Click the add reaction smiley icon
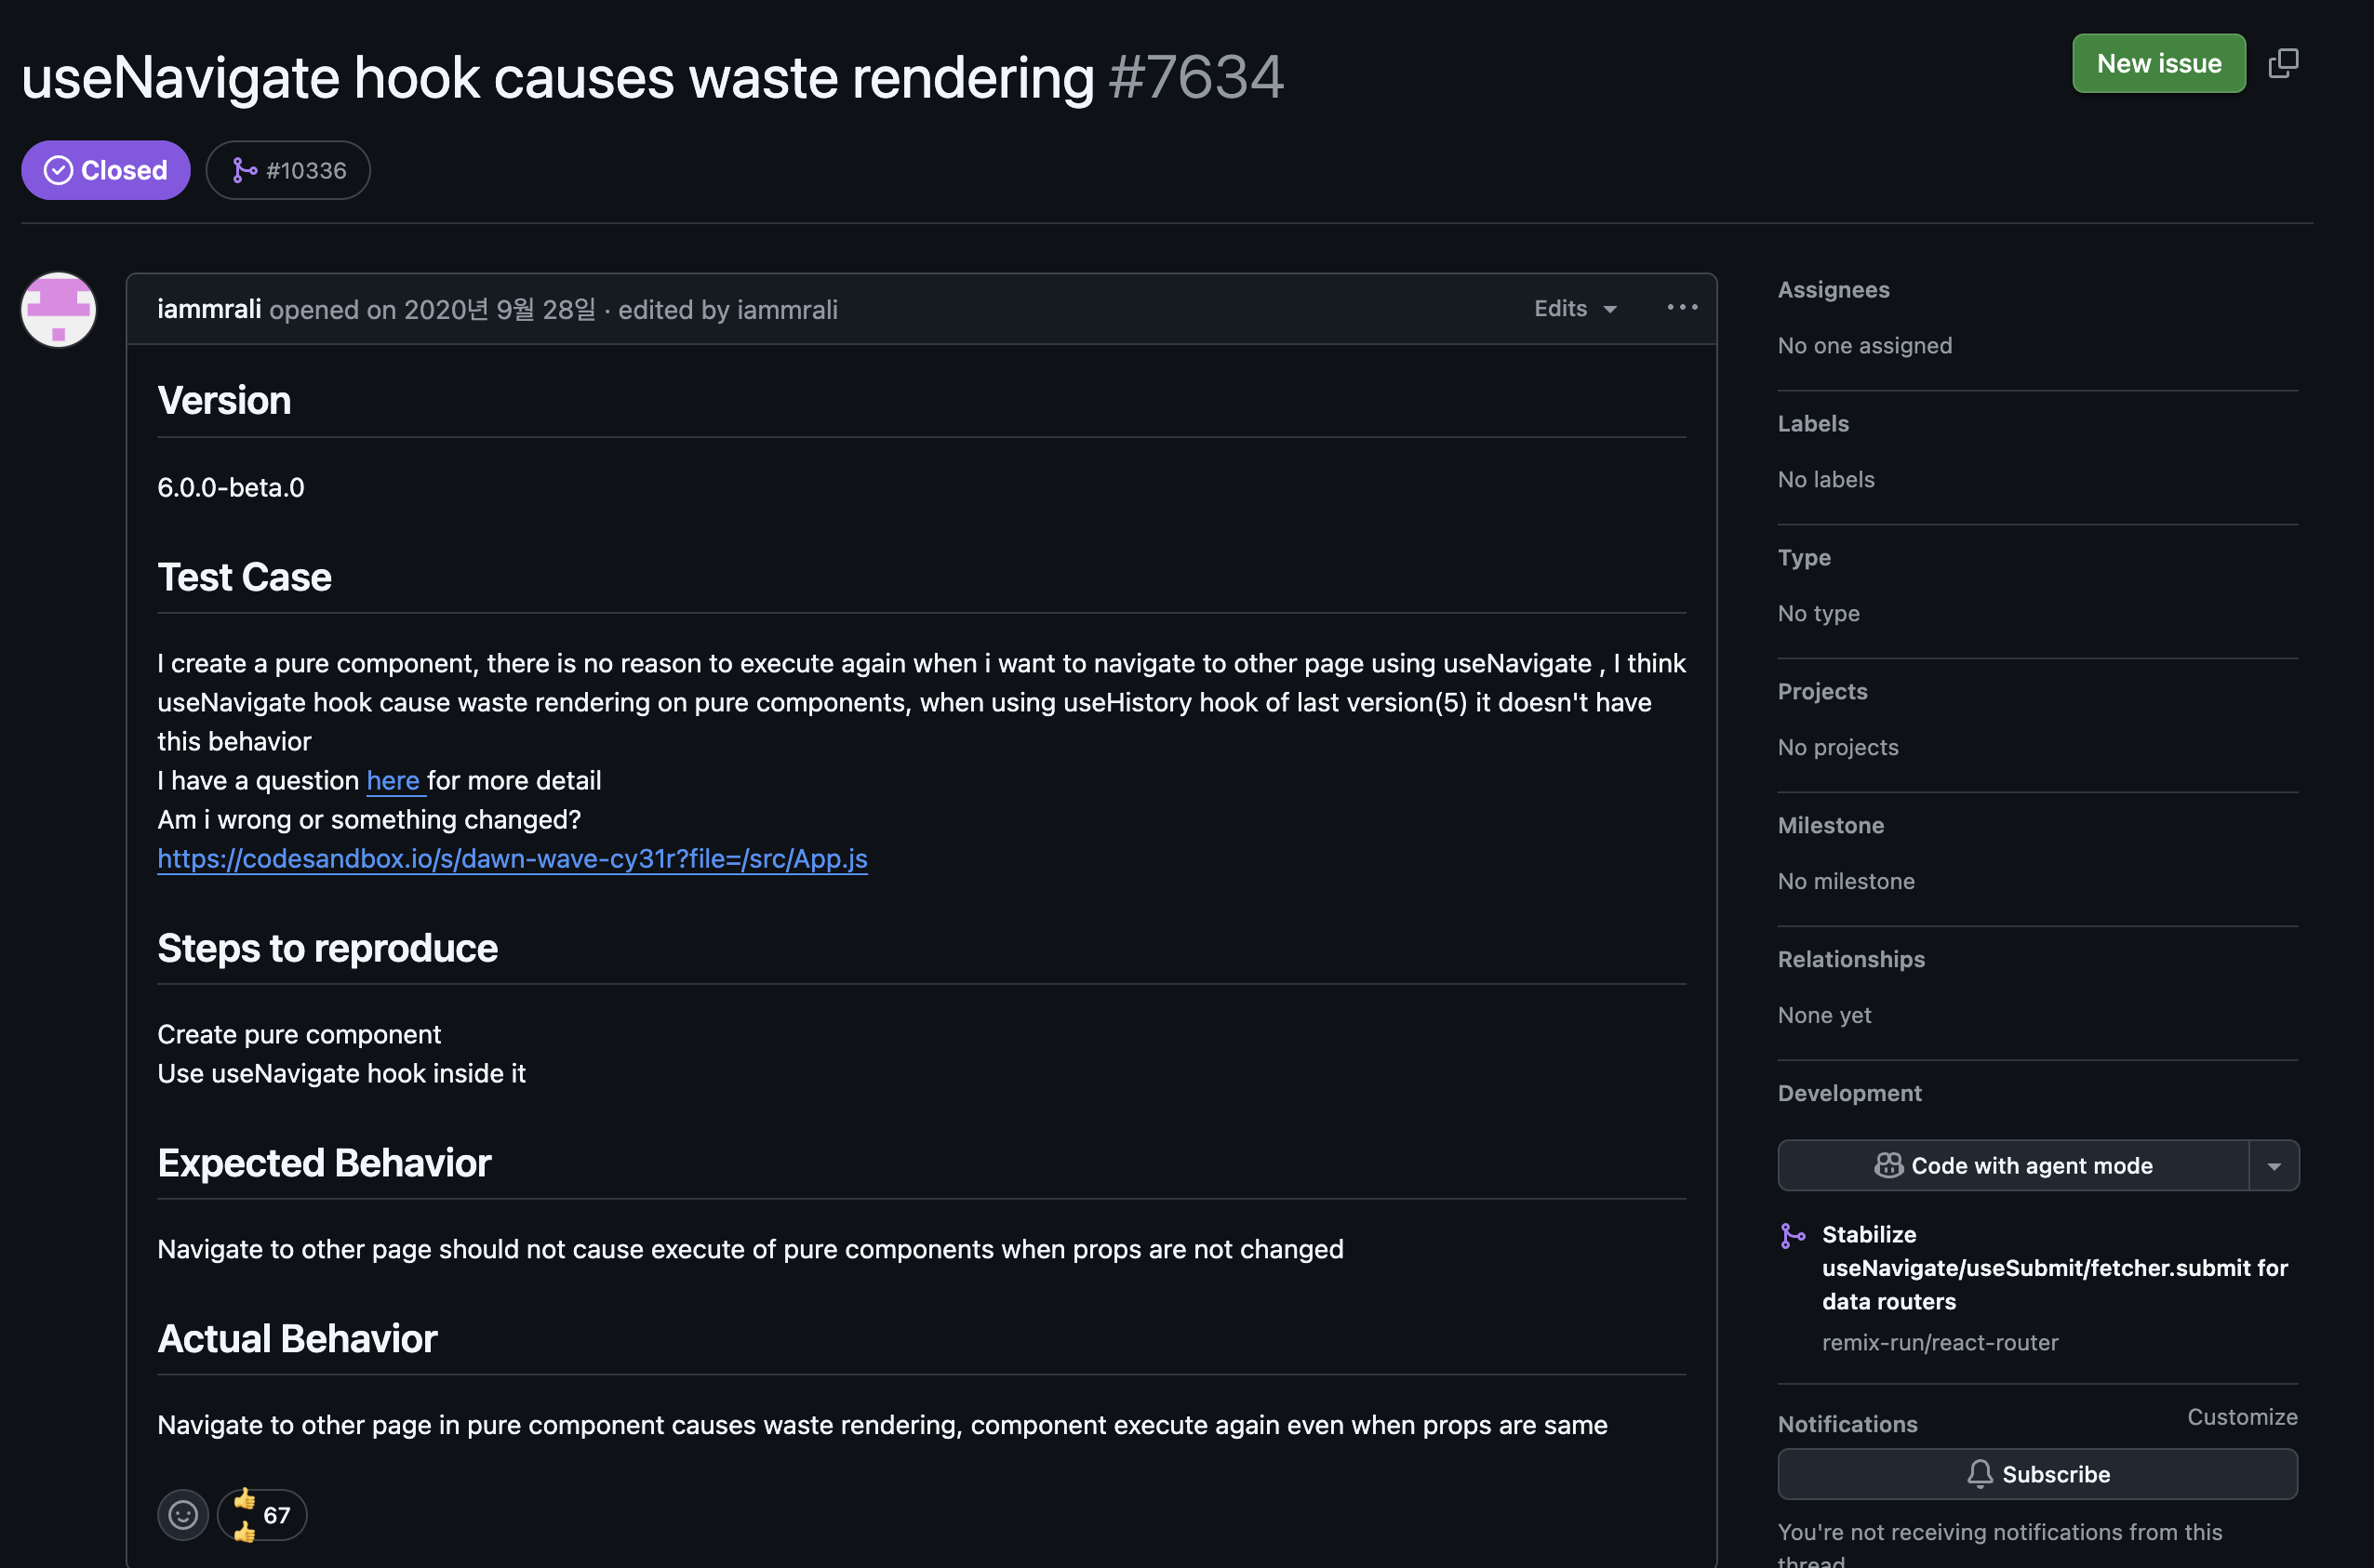2374x1568 pixels. pos(183,1515)
